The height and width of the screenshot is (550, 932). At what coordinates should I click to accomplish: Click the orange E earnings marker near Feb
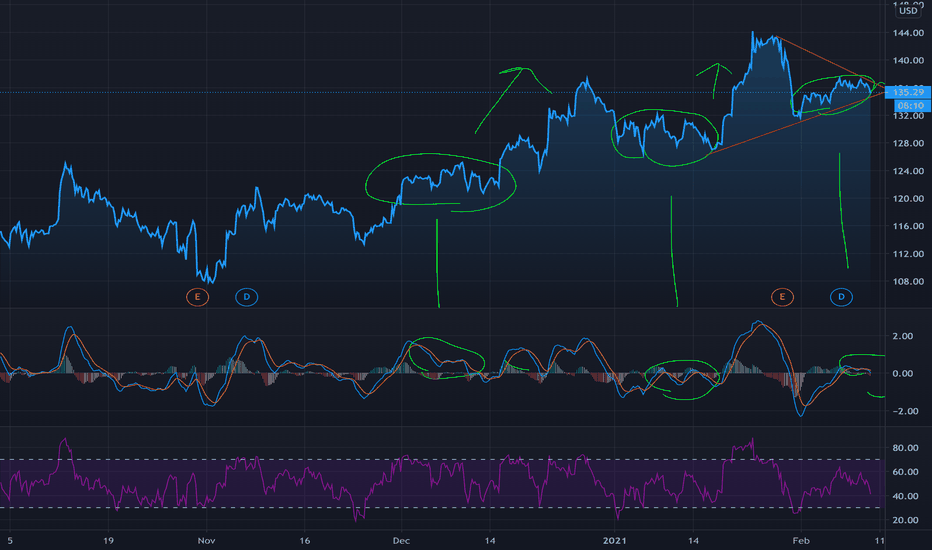tap(782, 297)
